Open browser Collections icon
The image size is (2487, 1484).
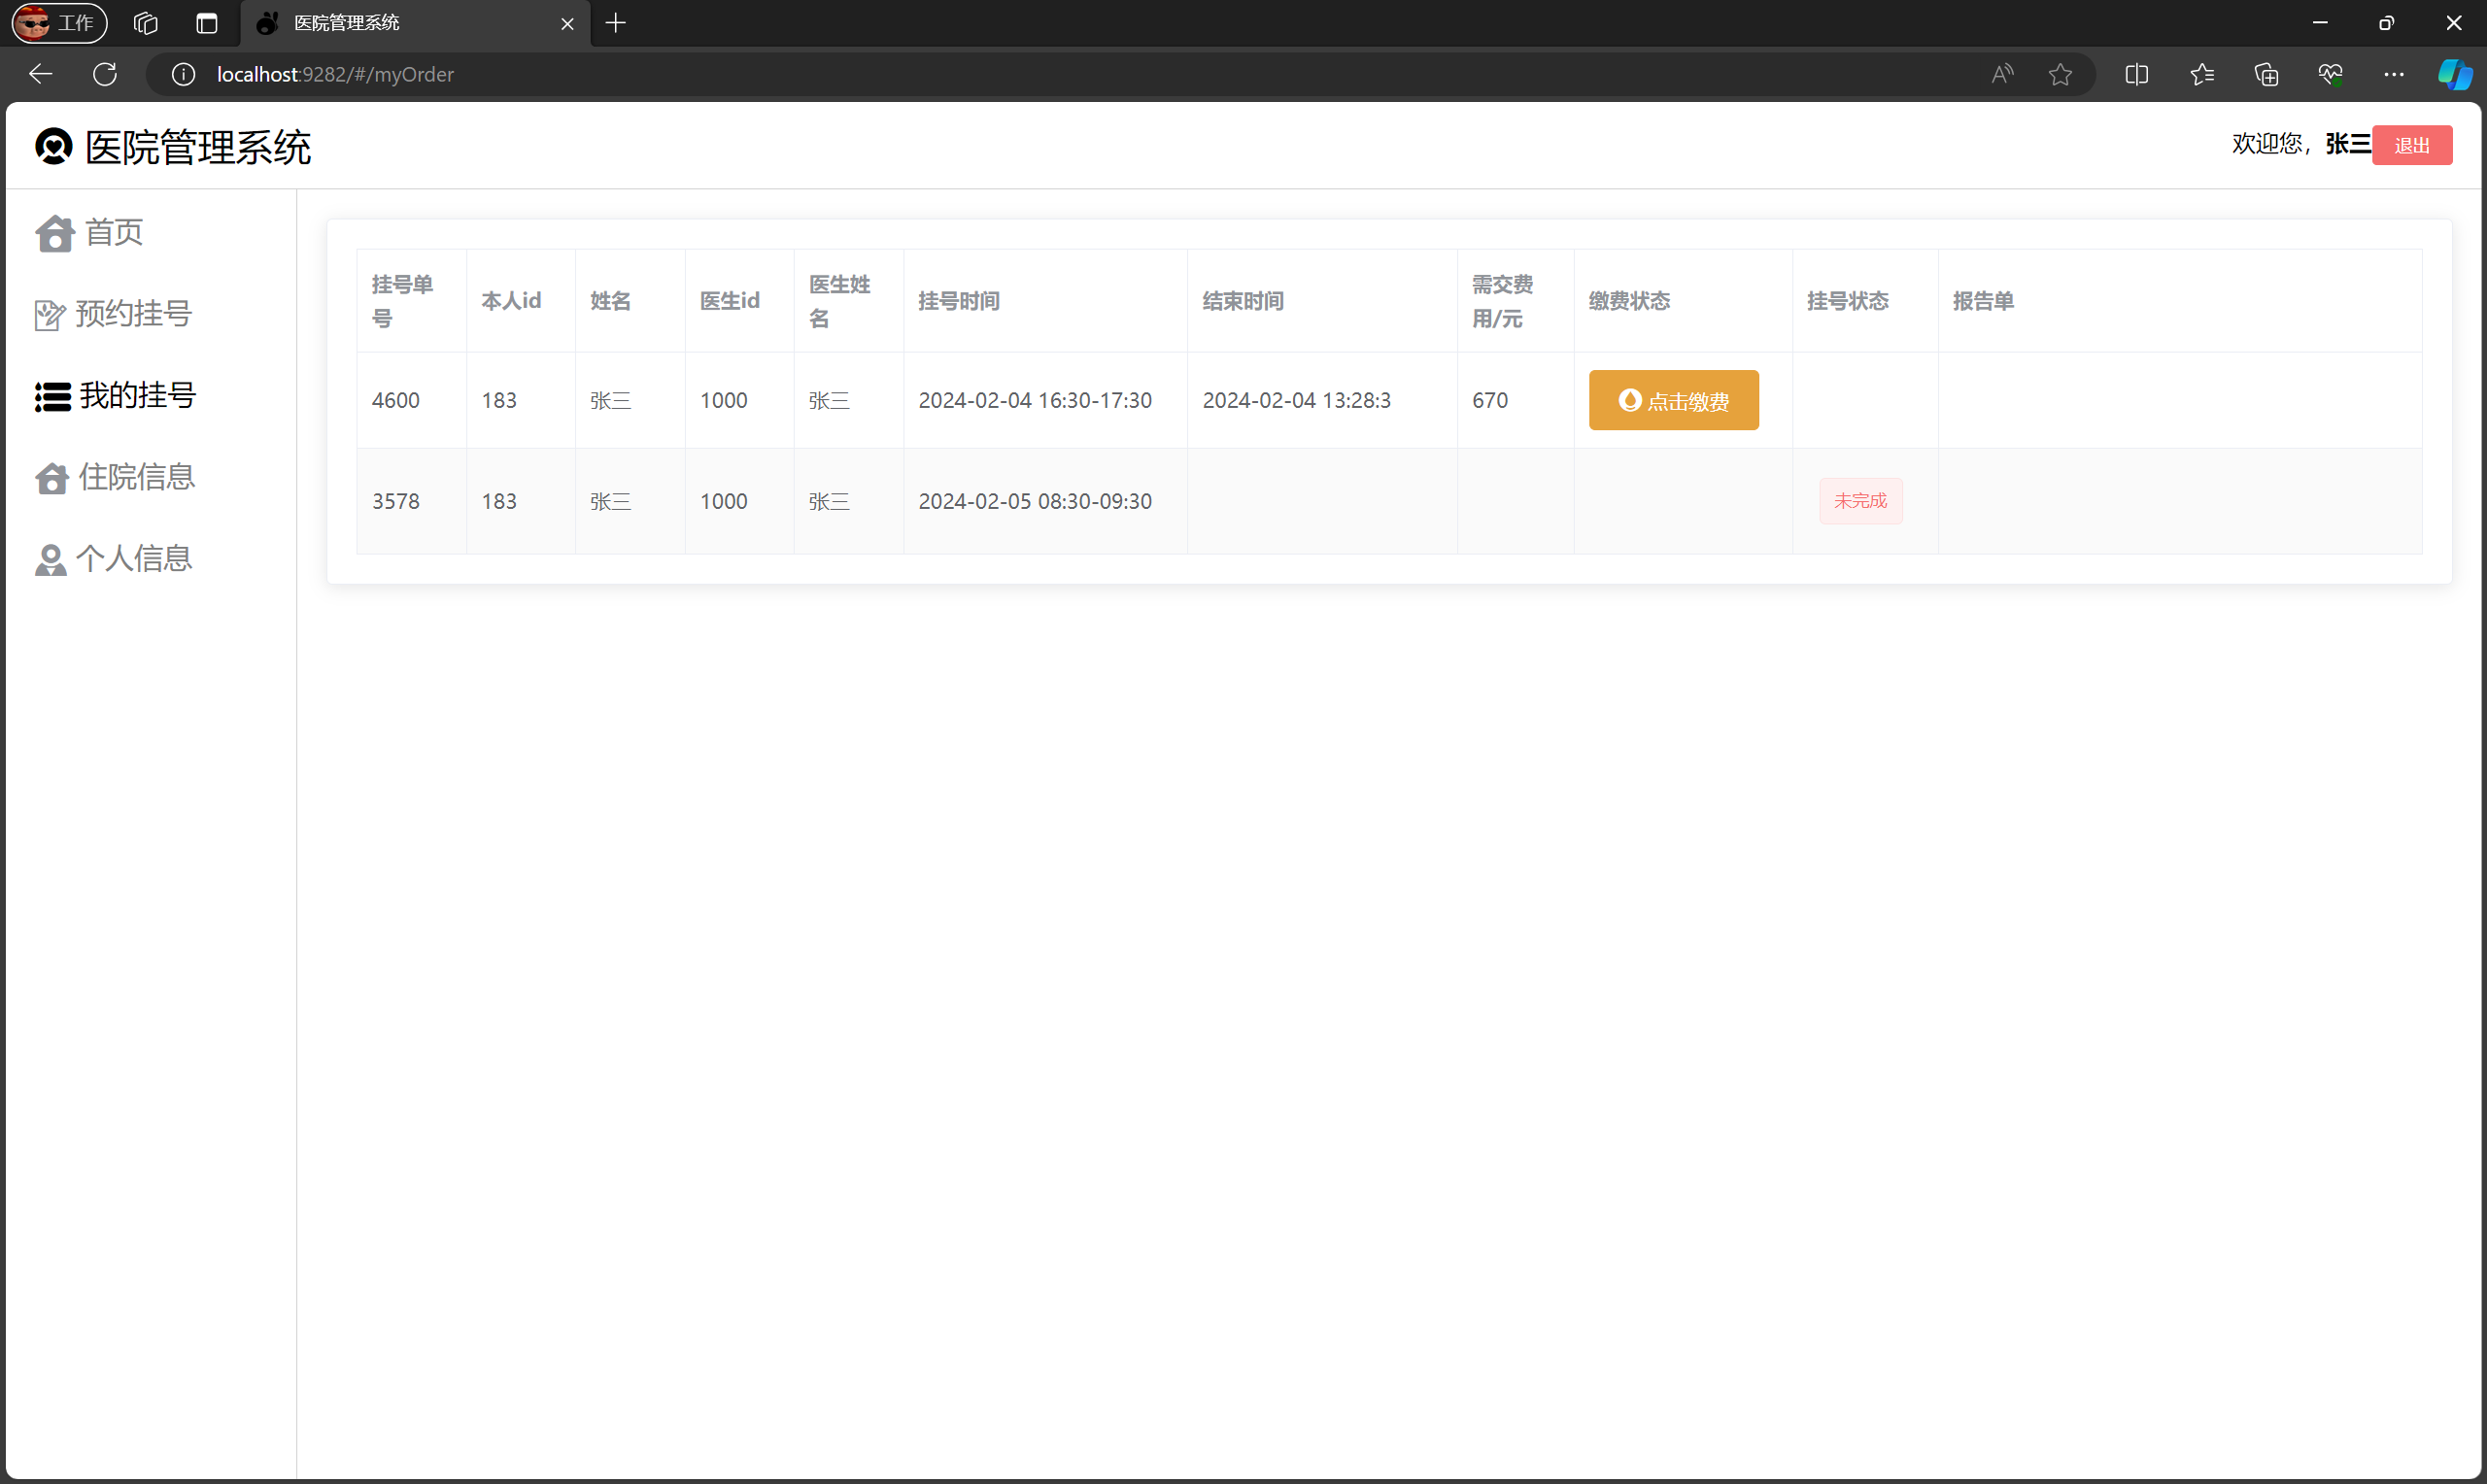[2266, 74]
